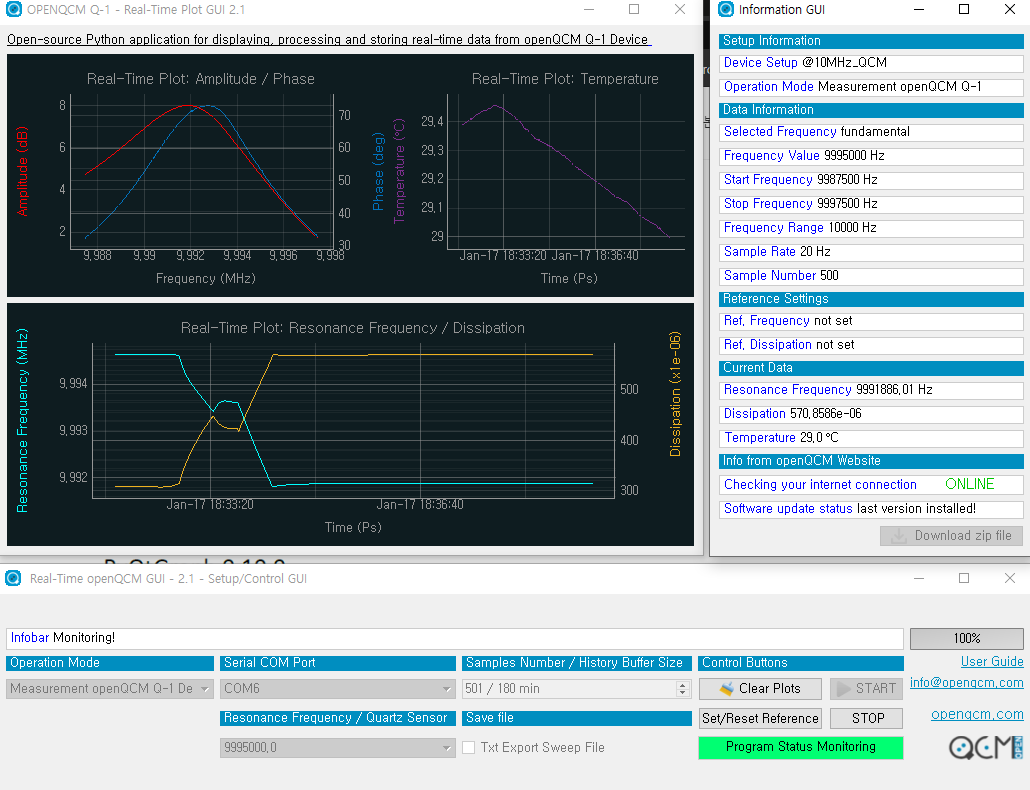Click the Resonance Frequency / Dissipation plot
The width and height of the screenshot is (1030, 790).
pyautogui.click(x=353, y=420)
